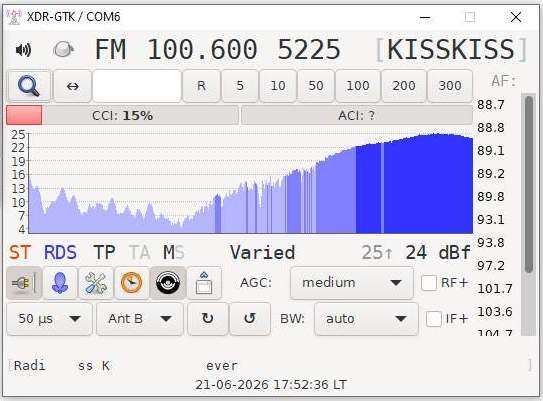Open the clock scheduler icon
This screenshot has width=543, height=401.
click(132, 283)
